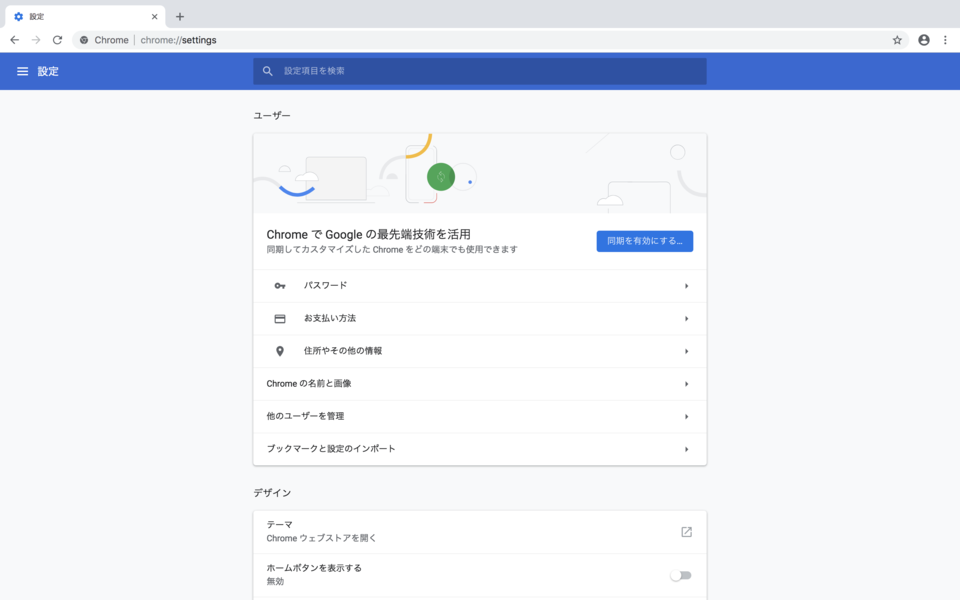The width and height of the screenshot is (960, 600).
Task: Bookmark this page with the star icon
Action: point(897,40)
